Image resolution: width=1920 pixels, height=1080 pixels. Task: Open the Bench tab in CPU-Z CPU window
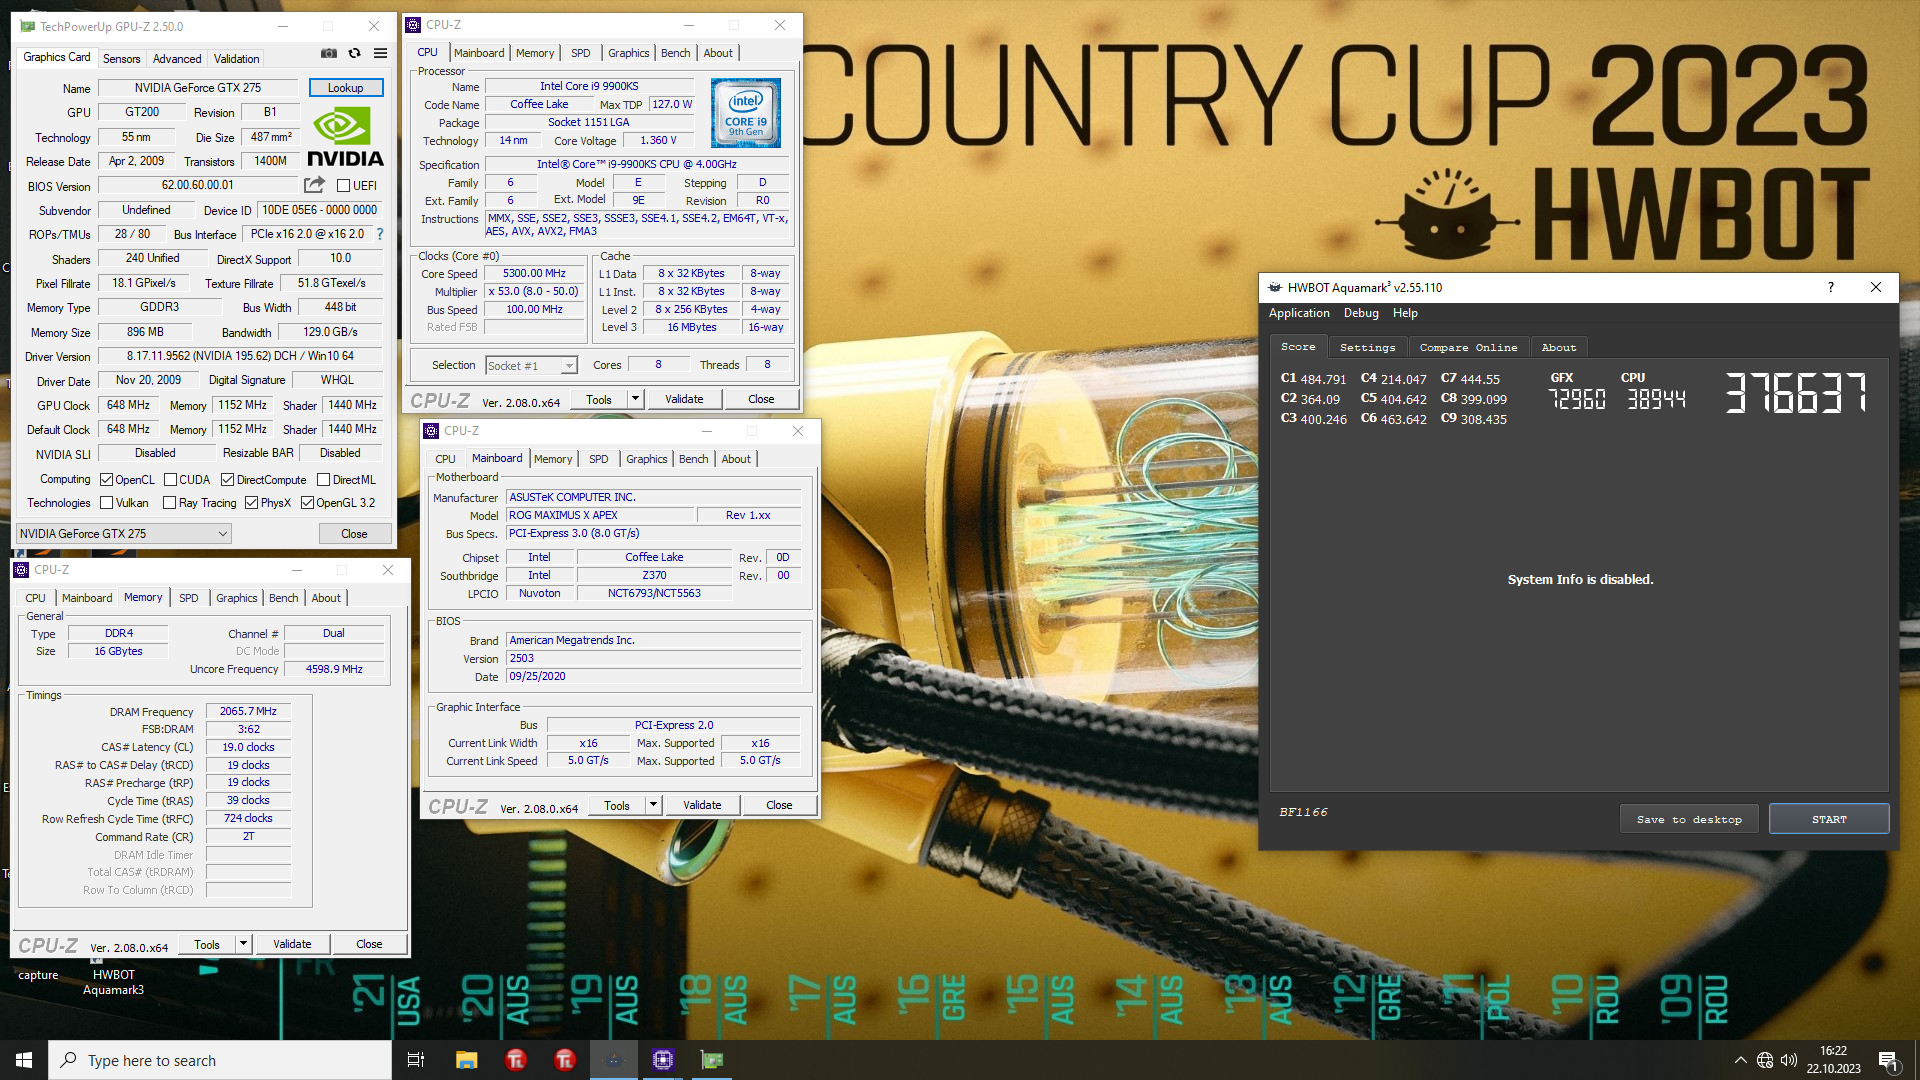[675, 53]
